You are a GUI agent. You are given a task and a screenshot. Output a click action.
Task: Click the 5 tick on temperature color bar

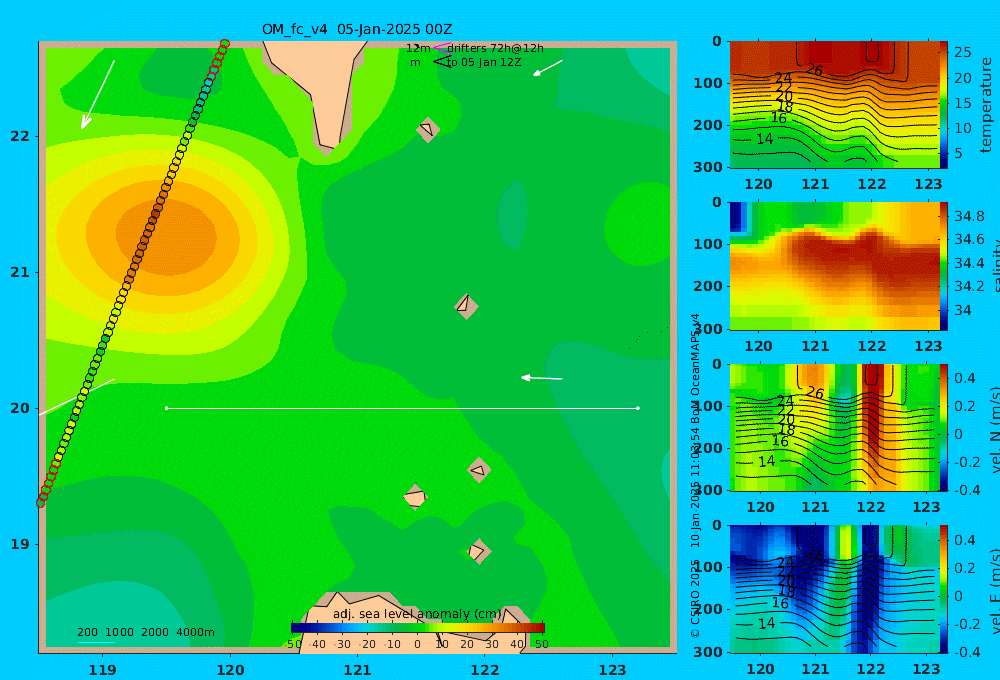[959, 153]
